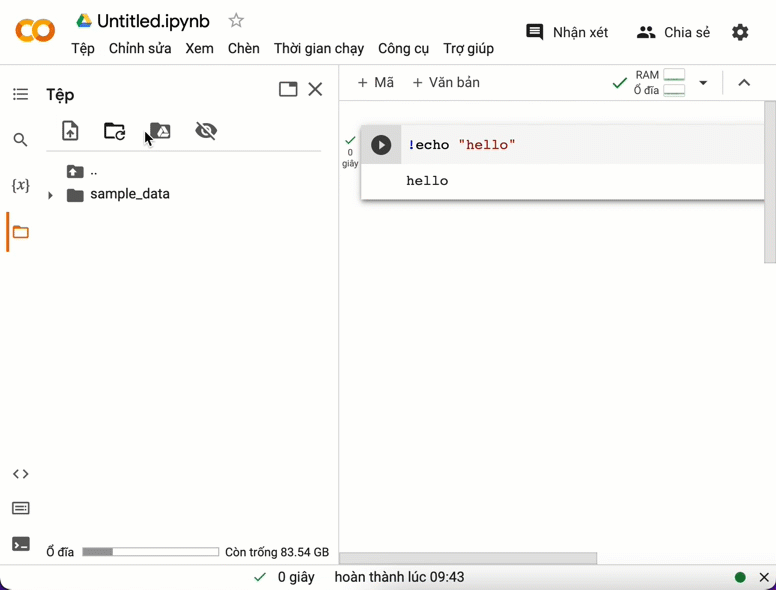The height and width of the screenshot is (590, 776).
Task: Add a code cell with + Mã
Action: tap(376, 83)
